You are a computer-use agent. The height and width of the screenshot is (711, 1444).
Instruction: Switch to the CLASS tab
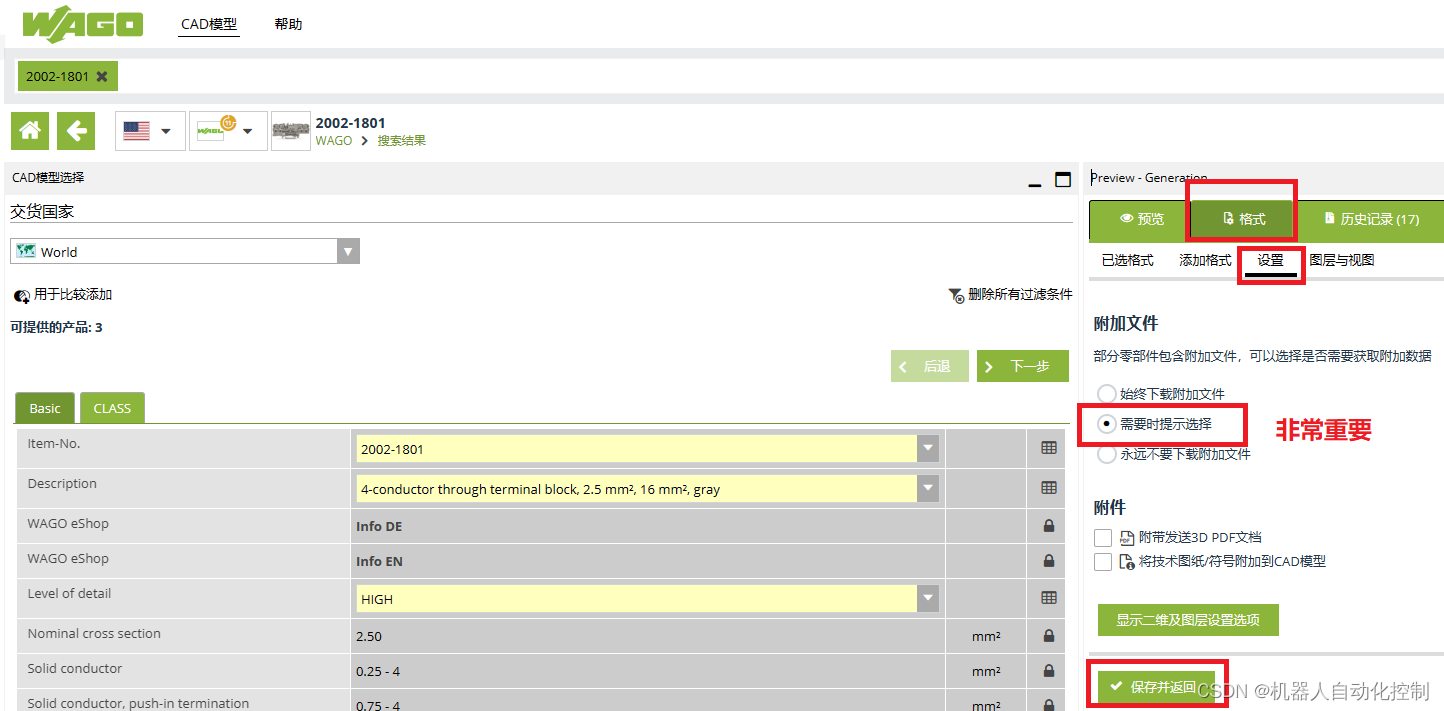tap(112, 408)
